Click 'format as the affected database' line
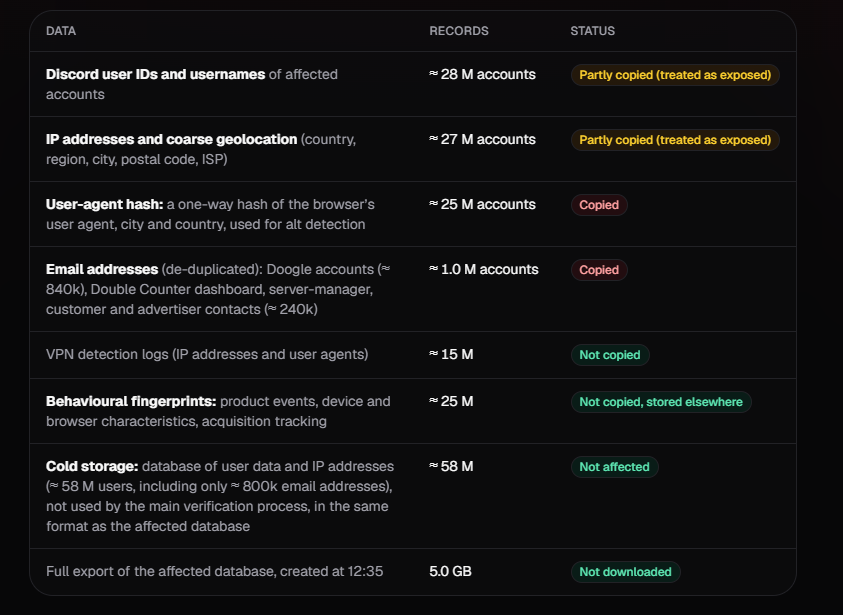This screenshot has height=615, width=843. pyautogui.click(x=148, y=526)
